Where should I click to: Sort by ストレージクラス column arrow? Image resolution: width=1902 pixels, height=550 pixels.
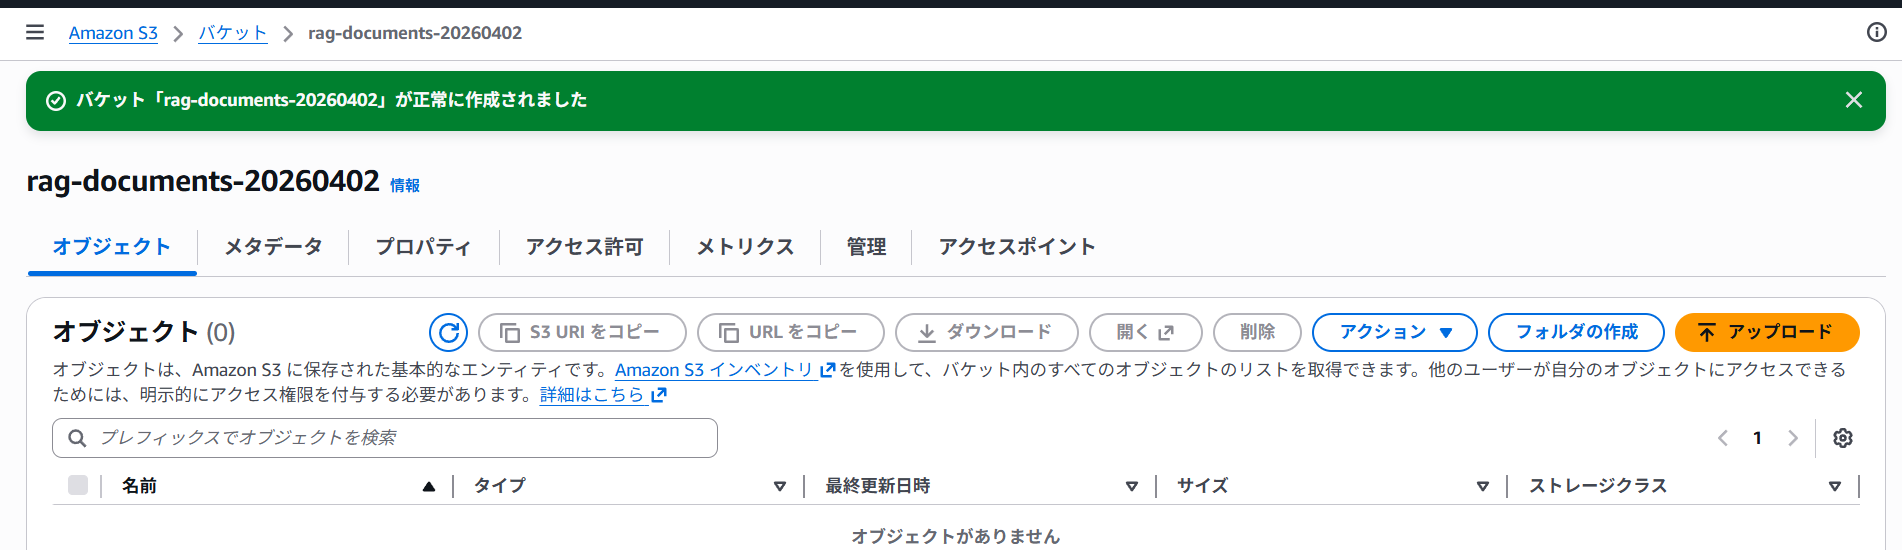1834,486
